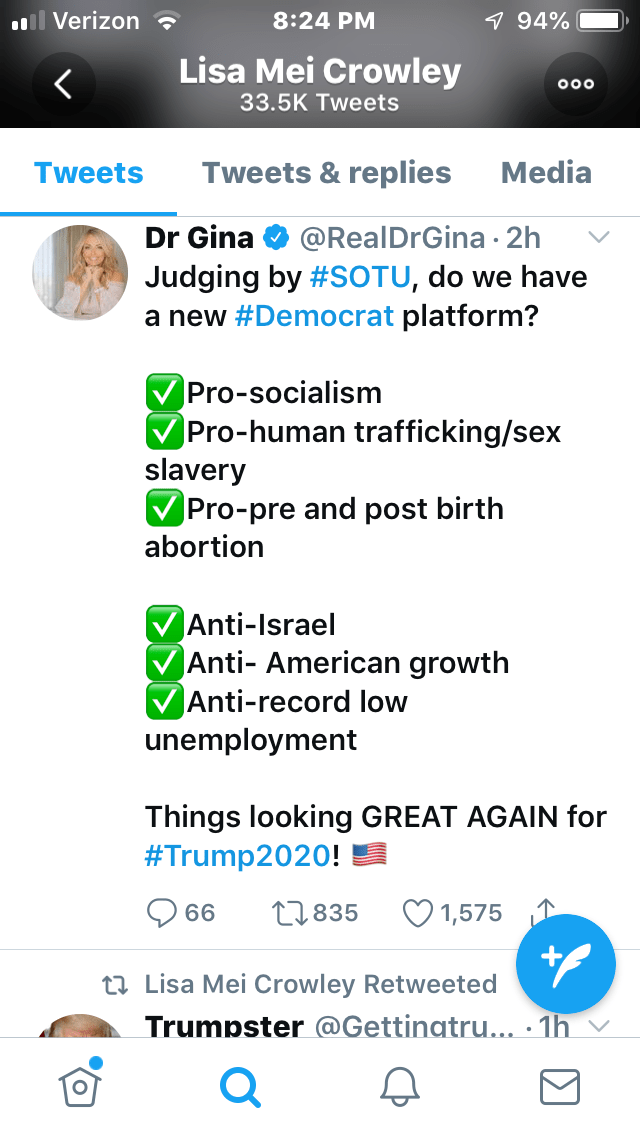Expand the caret menu on Trumpster's tweet
Image resolution: width=640 pixels, height=1136 pixels.
(598, 1026)
